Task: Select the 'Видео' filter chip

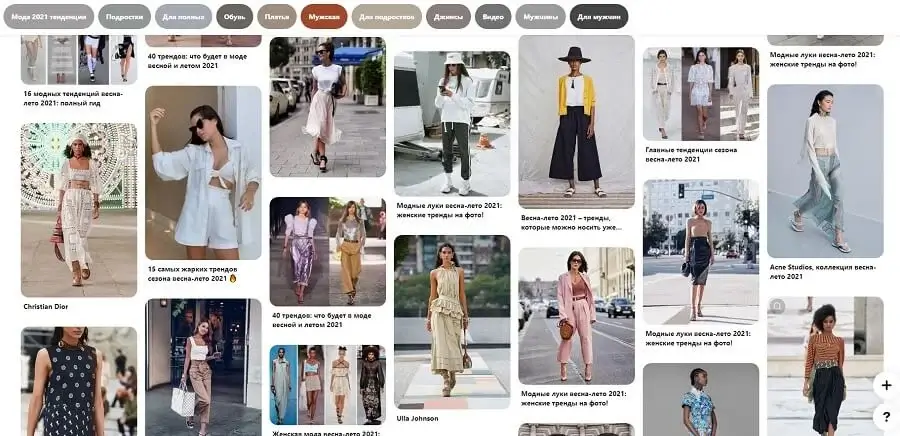Action: (493, 17)
